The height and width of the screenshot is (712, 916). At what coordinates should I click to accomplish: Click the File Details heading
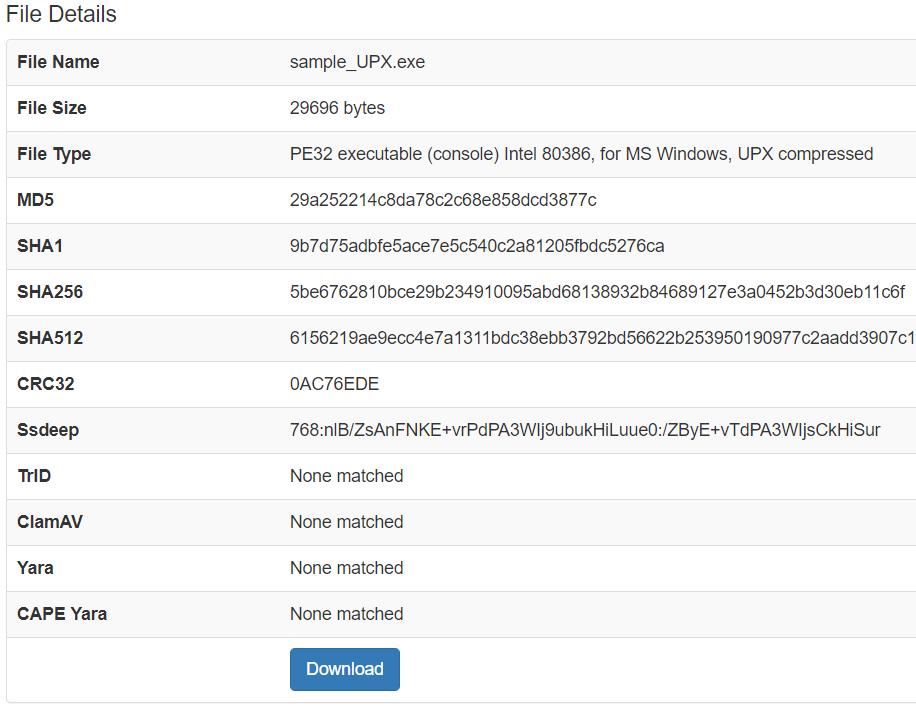pyautogui.click(x=61, y=15)
